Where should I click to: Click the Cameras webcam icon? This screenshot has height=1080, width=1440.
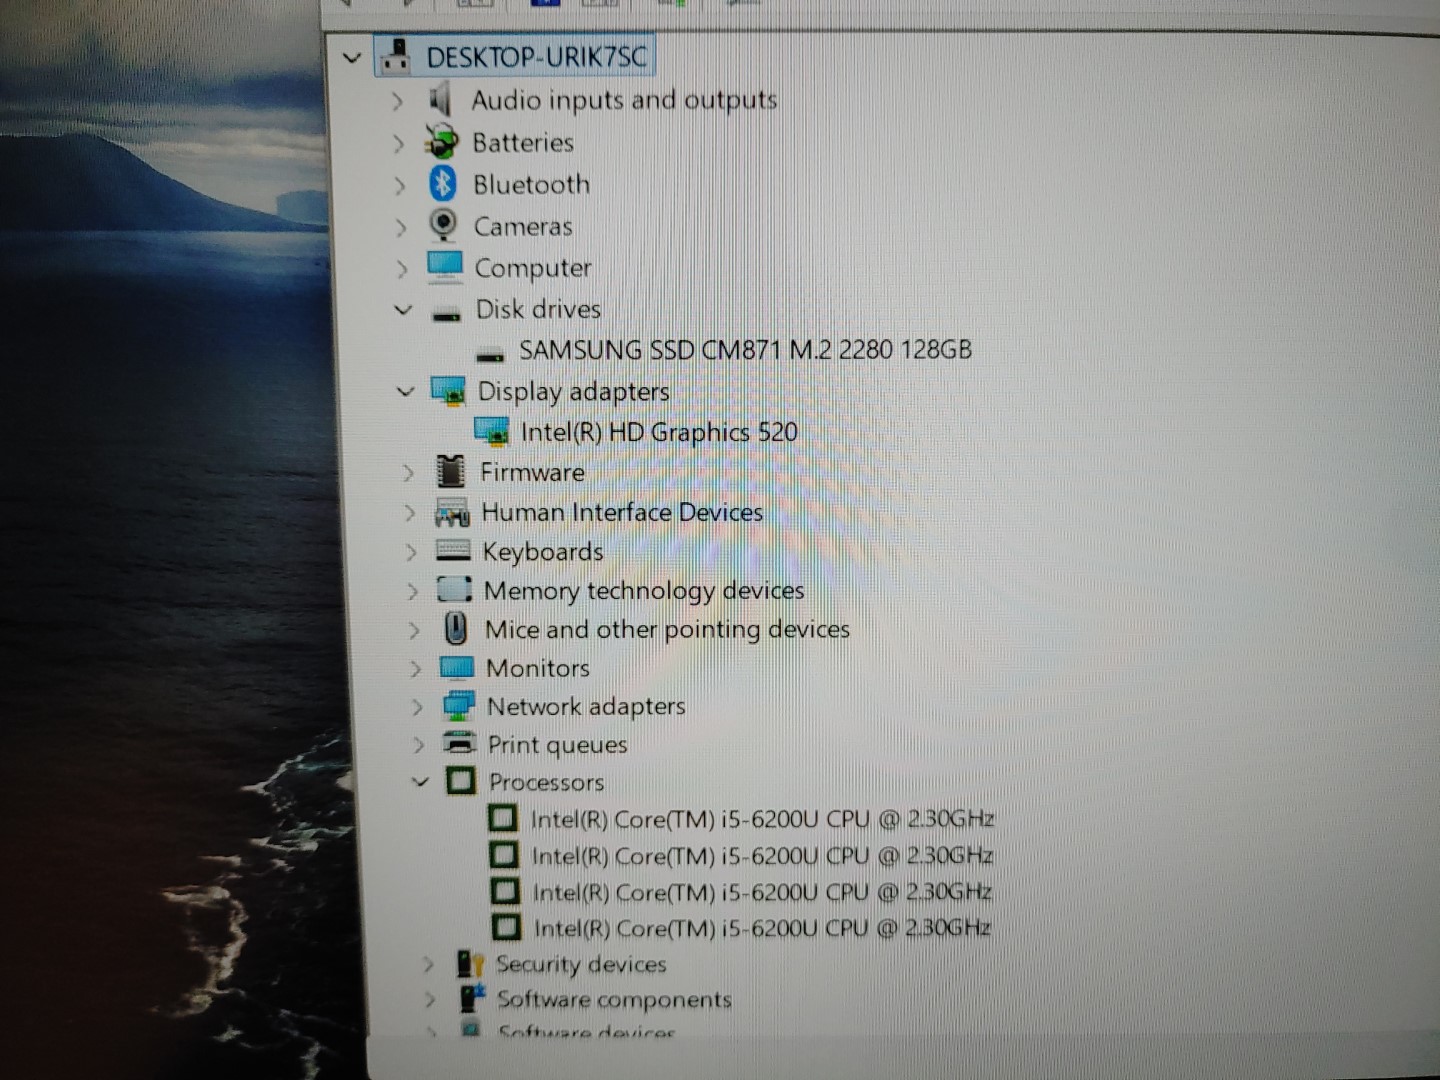[x=443, y=226]
